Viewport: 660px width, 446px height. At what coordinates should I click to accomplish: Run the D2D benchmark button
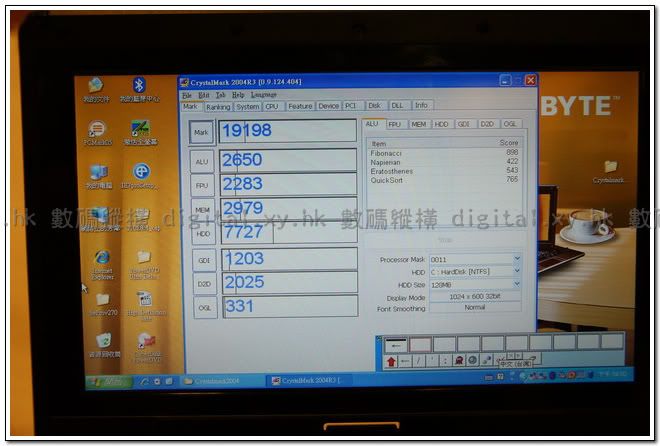click(205, 284)
